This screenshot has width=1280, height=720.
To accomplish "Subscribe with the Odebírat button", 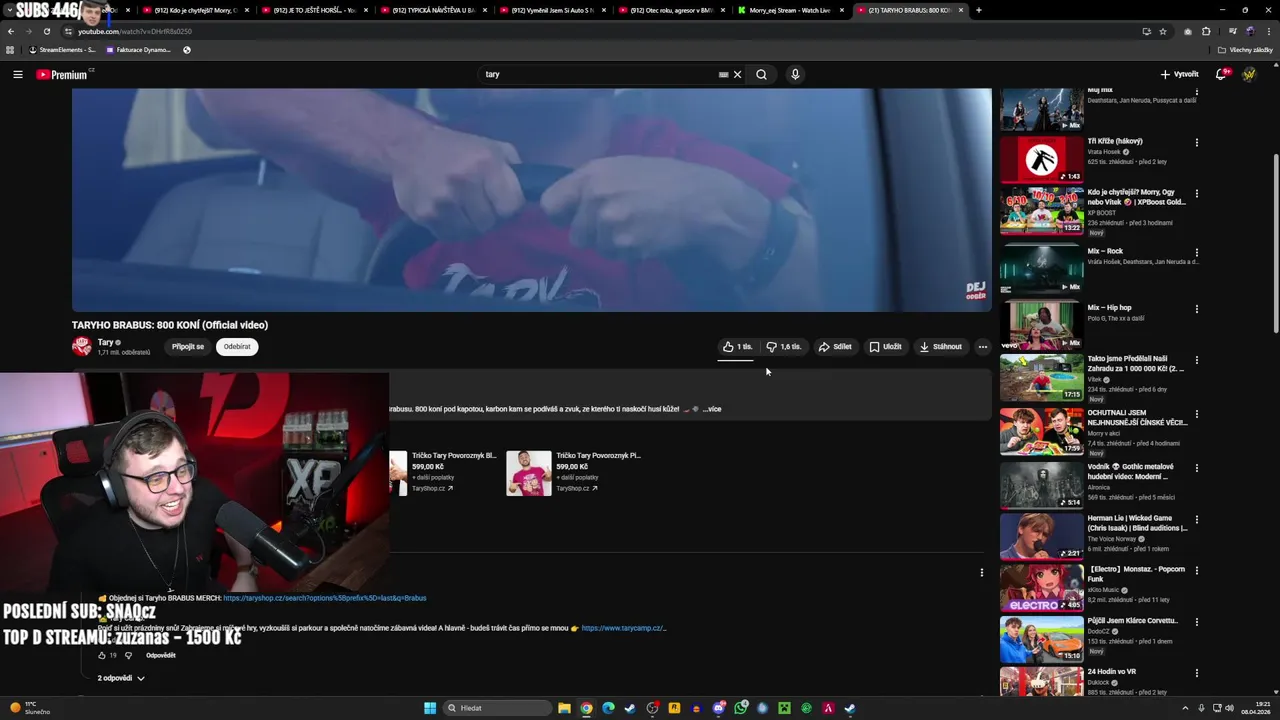I will (237, 347).
